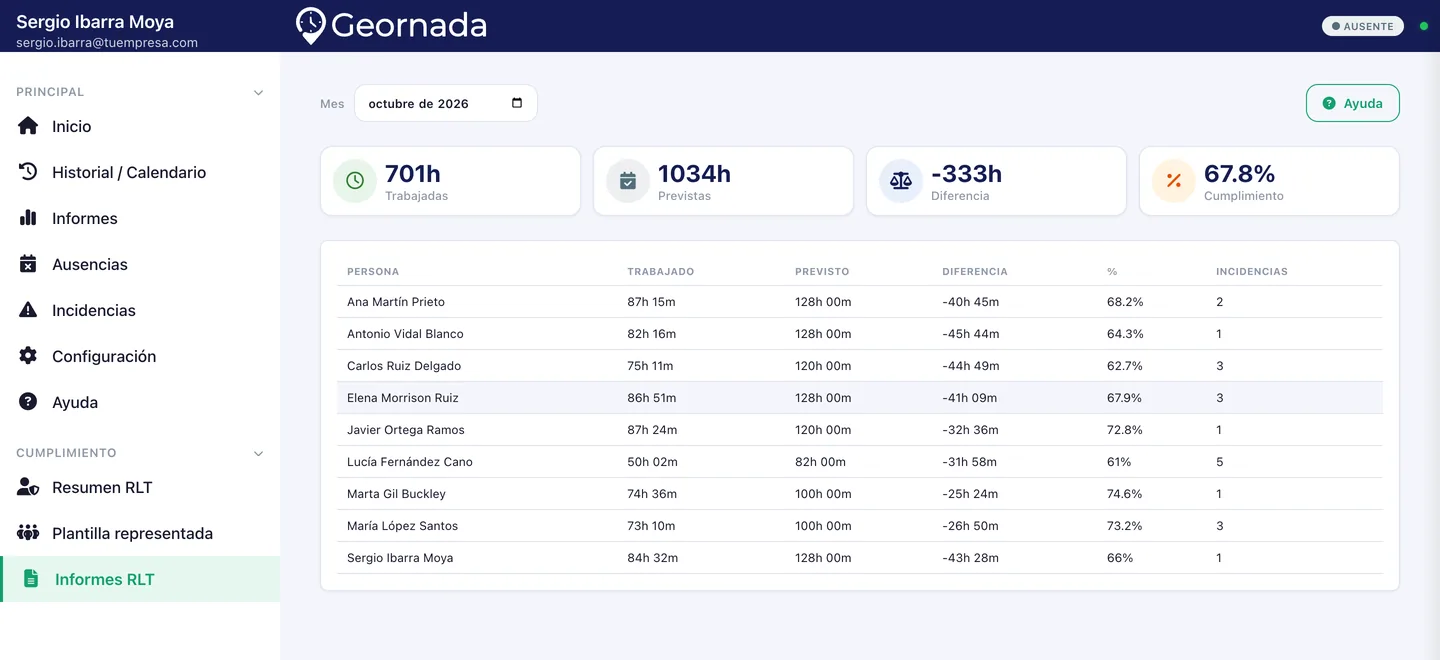Go to Informes in sidebar
Image resolution: width=1440 pixels, height=660 pixels.
tap(140, 218)
